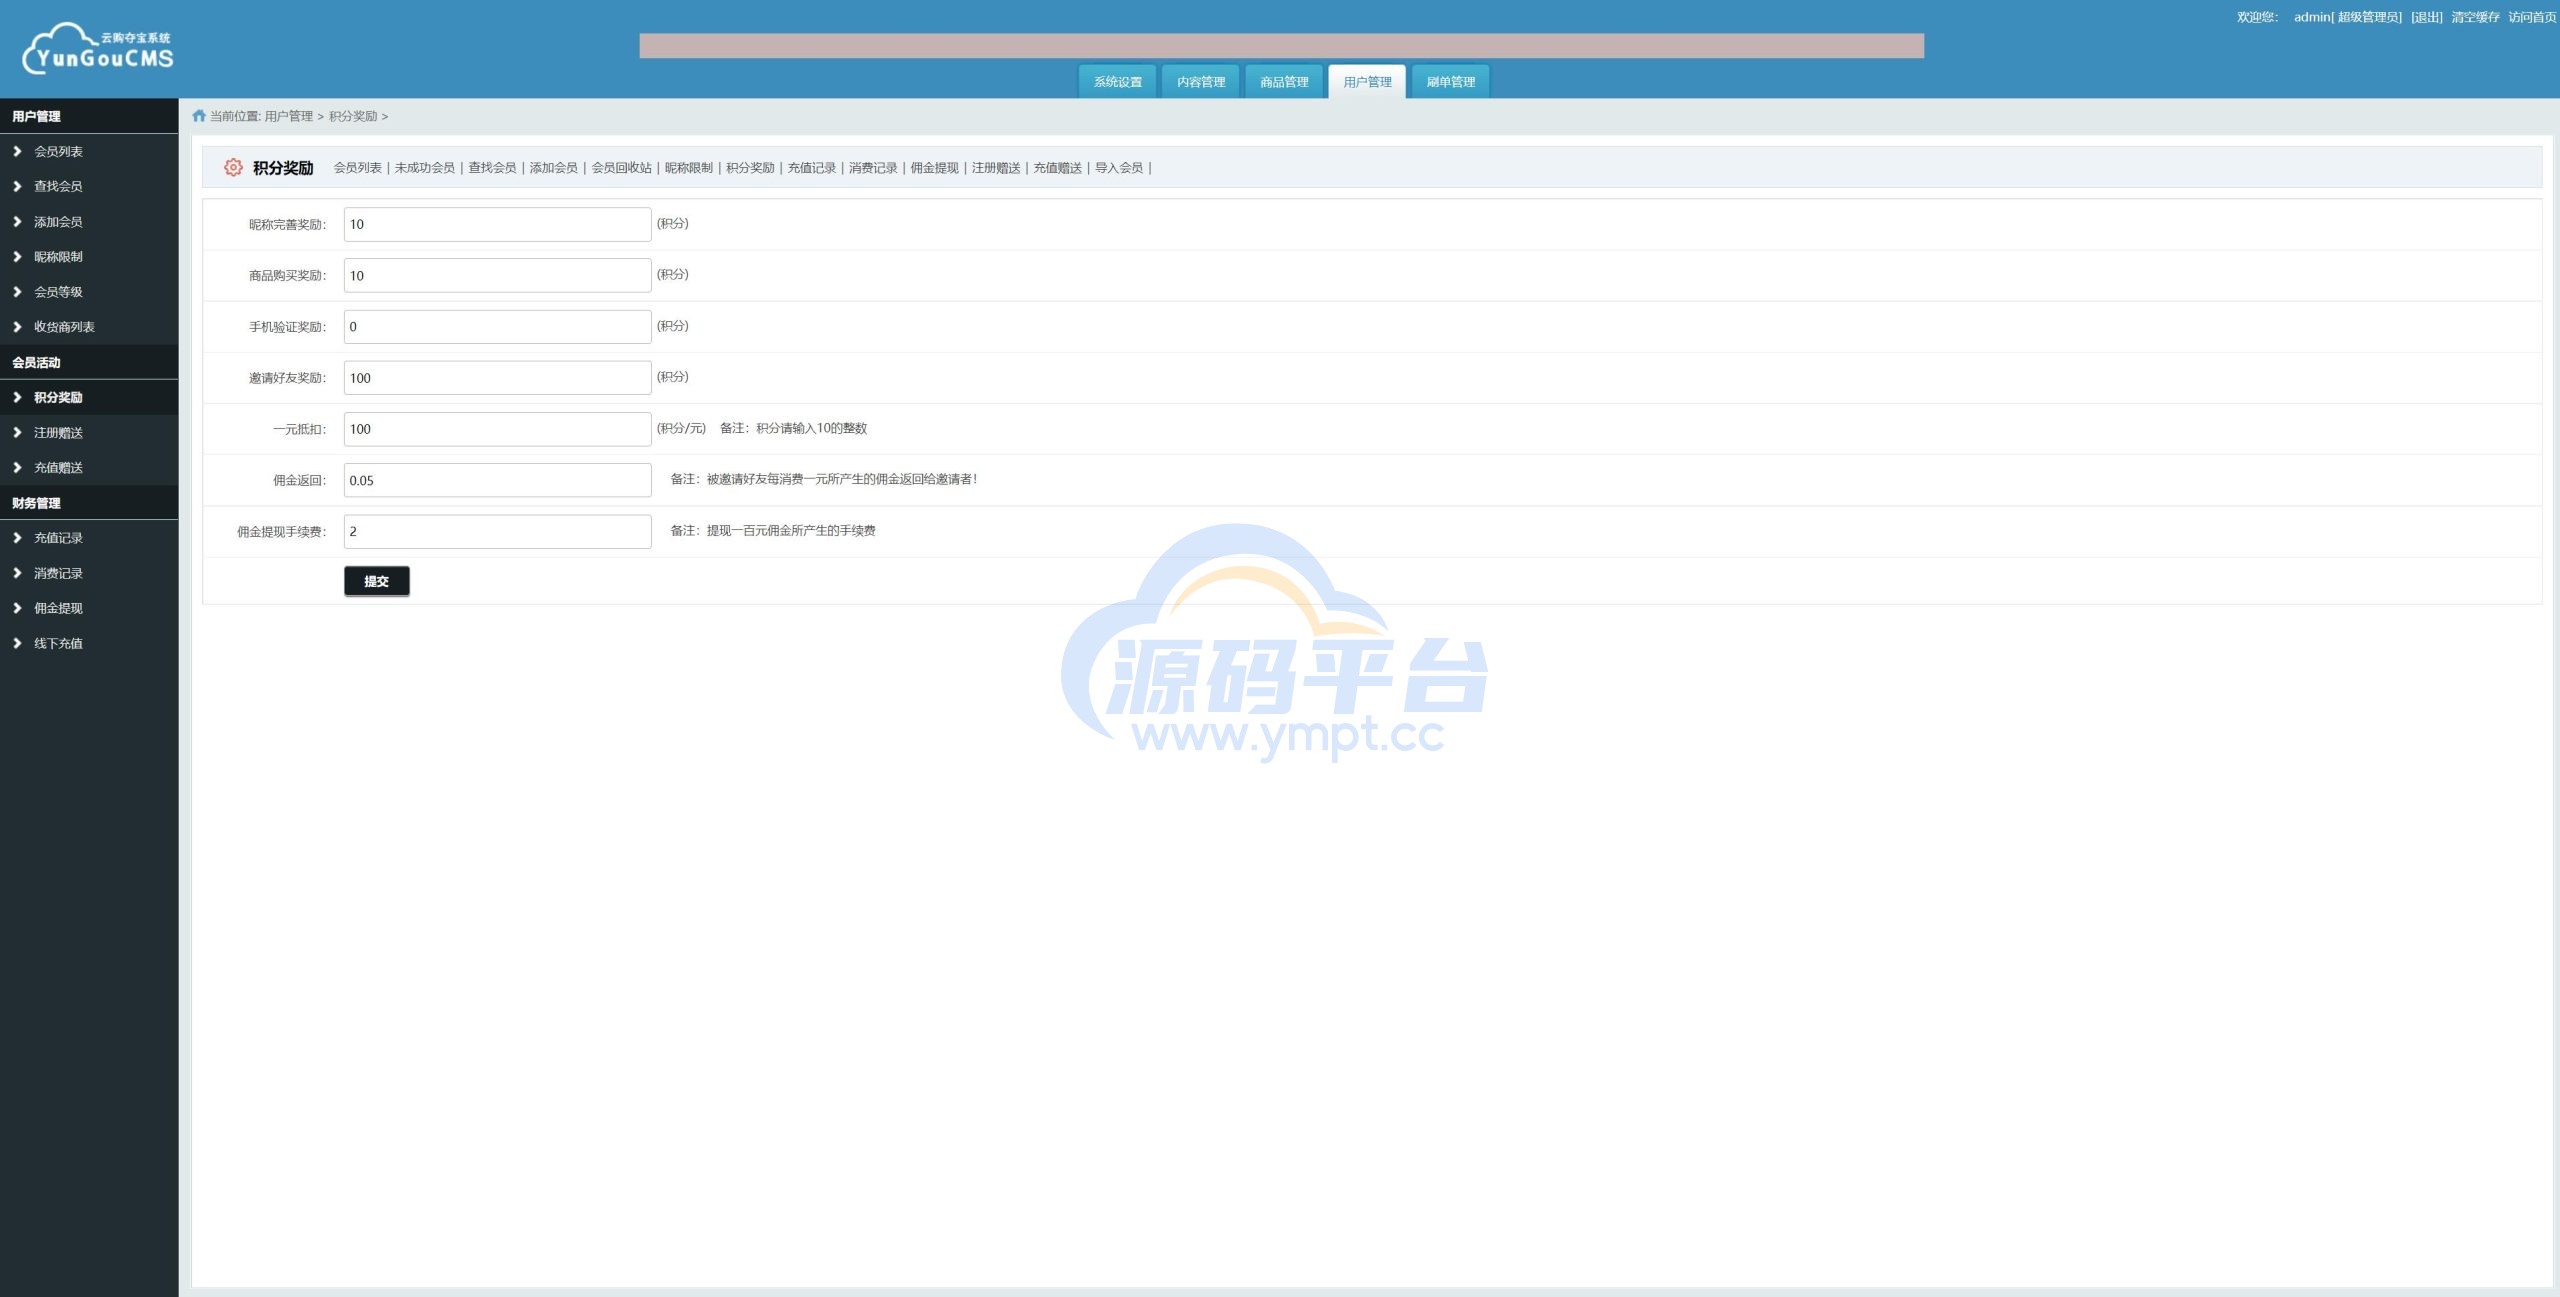Click the orange gear icon beside 积分奖励

[x=233, y=167]
